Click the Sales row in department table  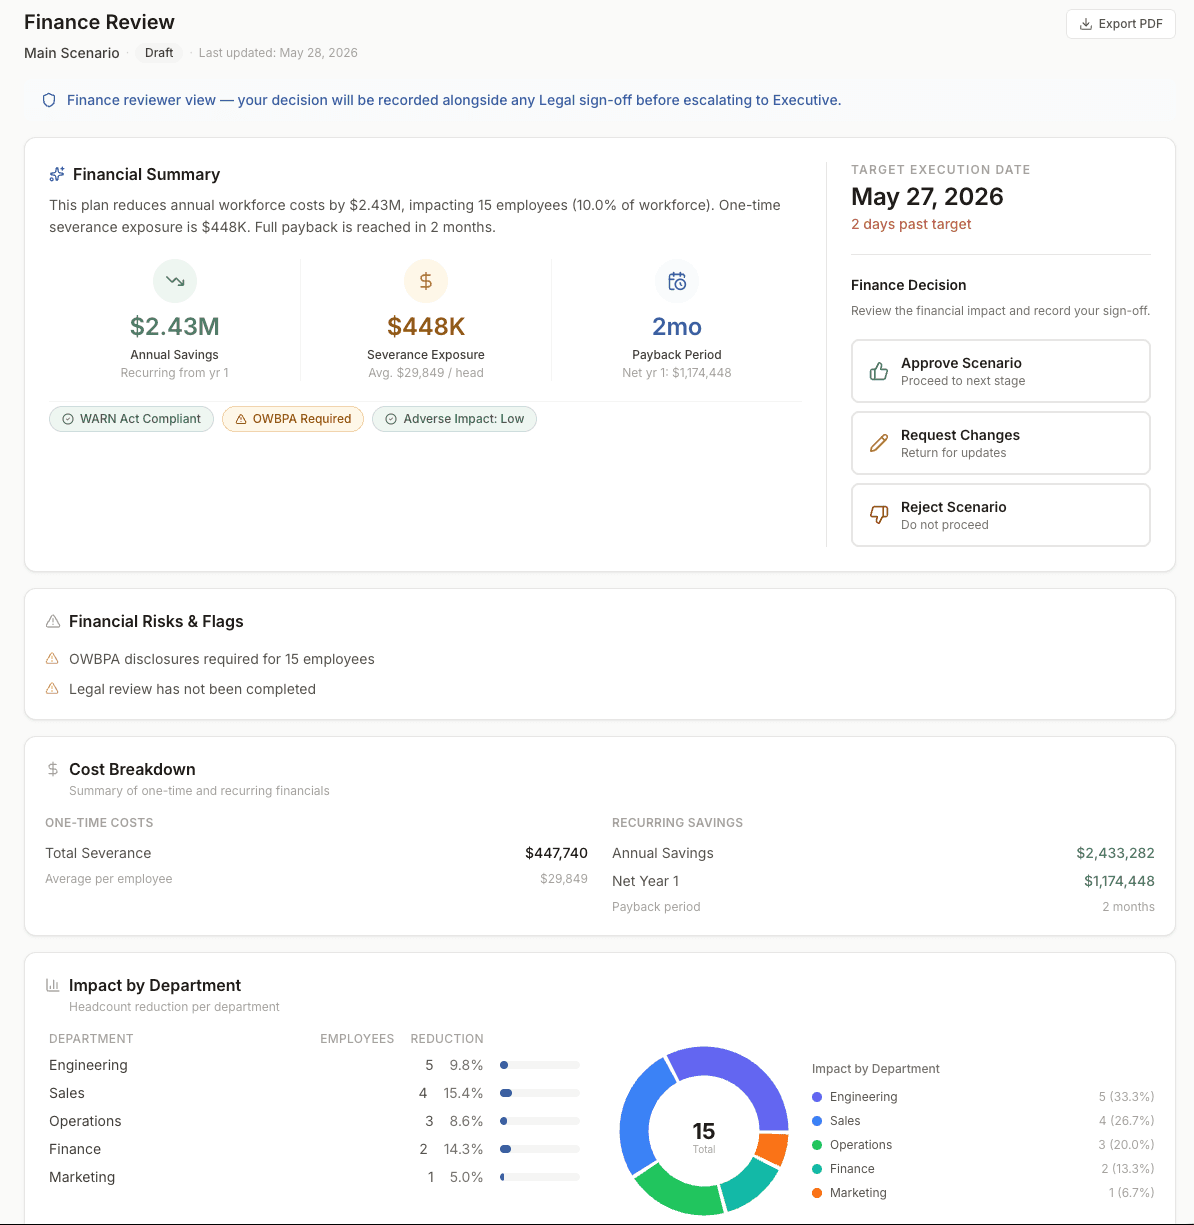point(314,1093)
